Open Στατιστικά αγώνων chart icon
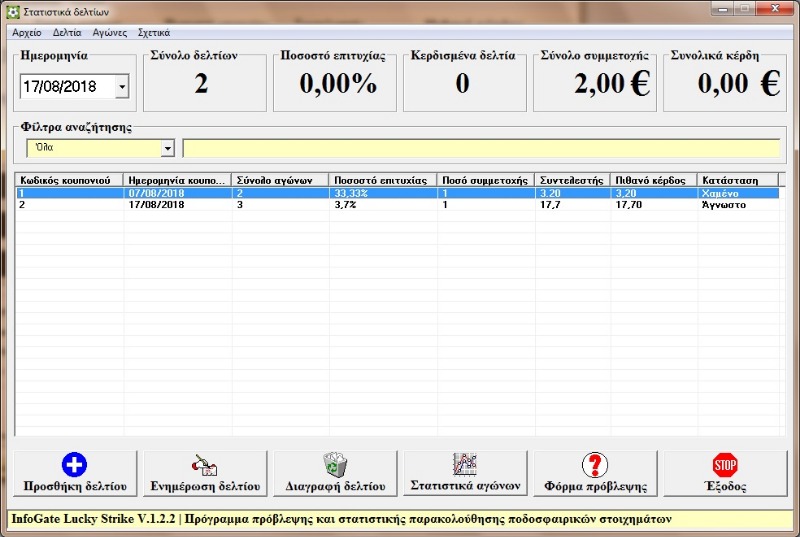Image resolution: width=800 pixels, height=537 pixels. click(x=465, y=463)
